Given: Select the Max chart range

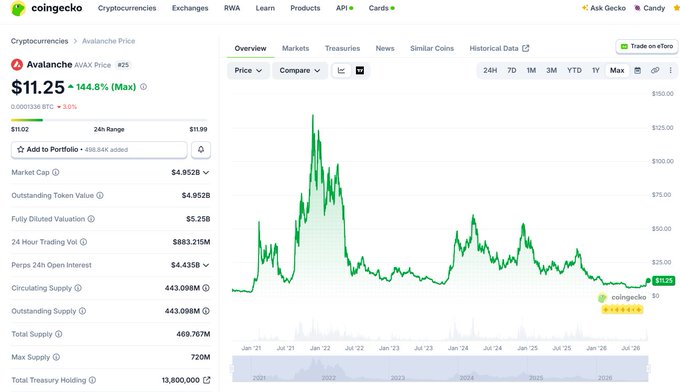Looking at the screenshot, I should [617, 70].
